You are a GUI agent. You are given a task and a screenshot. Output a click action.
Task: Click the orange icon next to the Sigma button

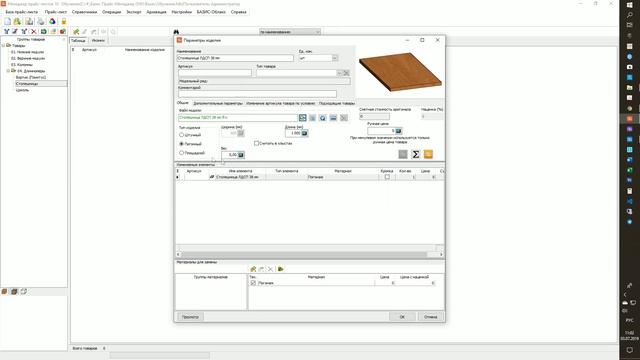pyautogui.click(x=428, y=154)
